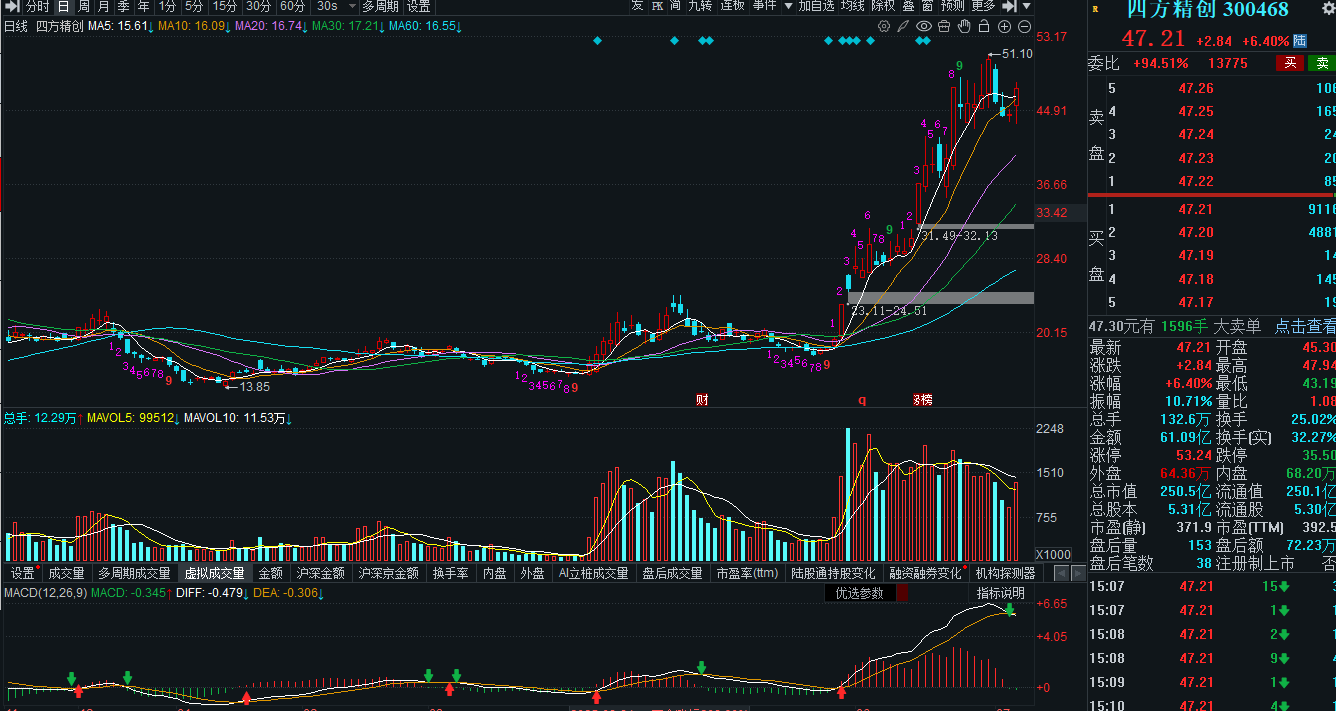Select 换手率 turnover rate tab
Viewport: 1336px width, 711px height.
click(x=450, y=573)
